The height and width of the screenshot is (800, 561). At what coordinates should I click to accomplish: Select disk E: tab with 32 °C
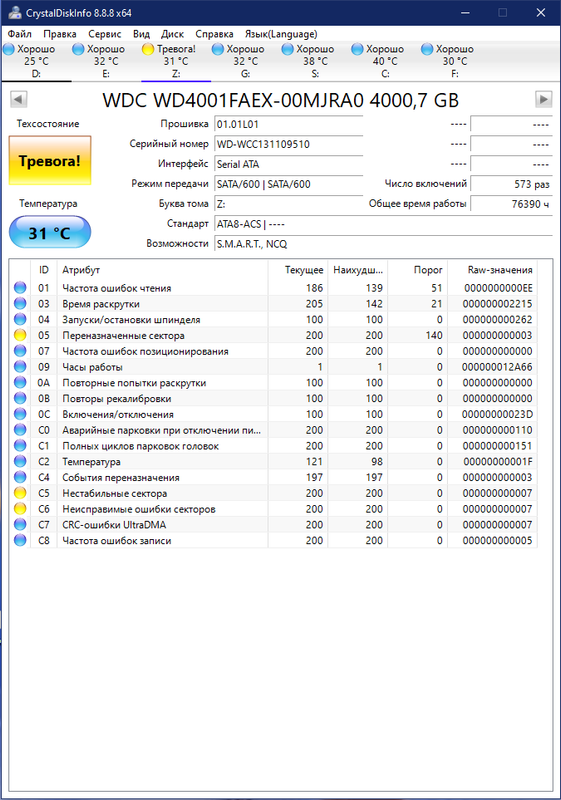coord(106,61)
